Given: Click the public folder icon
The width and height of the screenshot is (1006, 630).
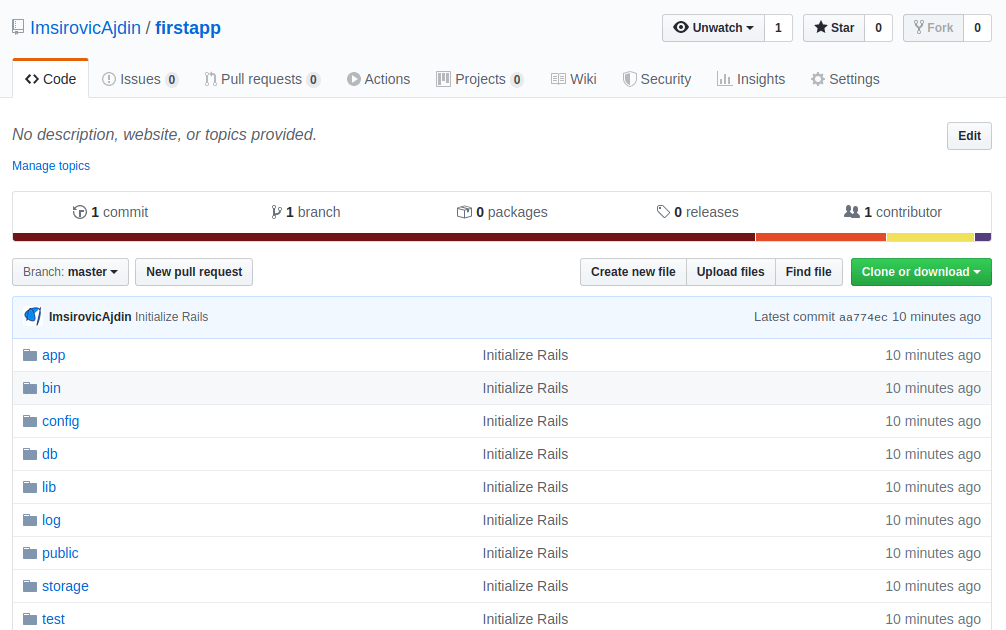Looking at the screenshot, I should [30, 553].
